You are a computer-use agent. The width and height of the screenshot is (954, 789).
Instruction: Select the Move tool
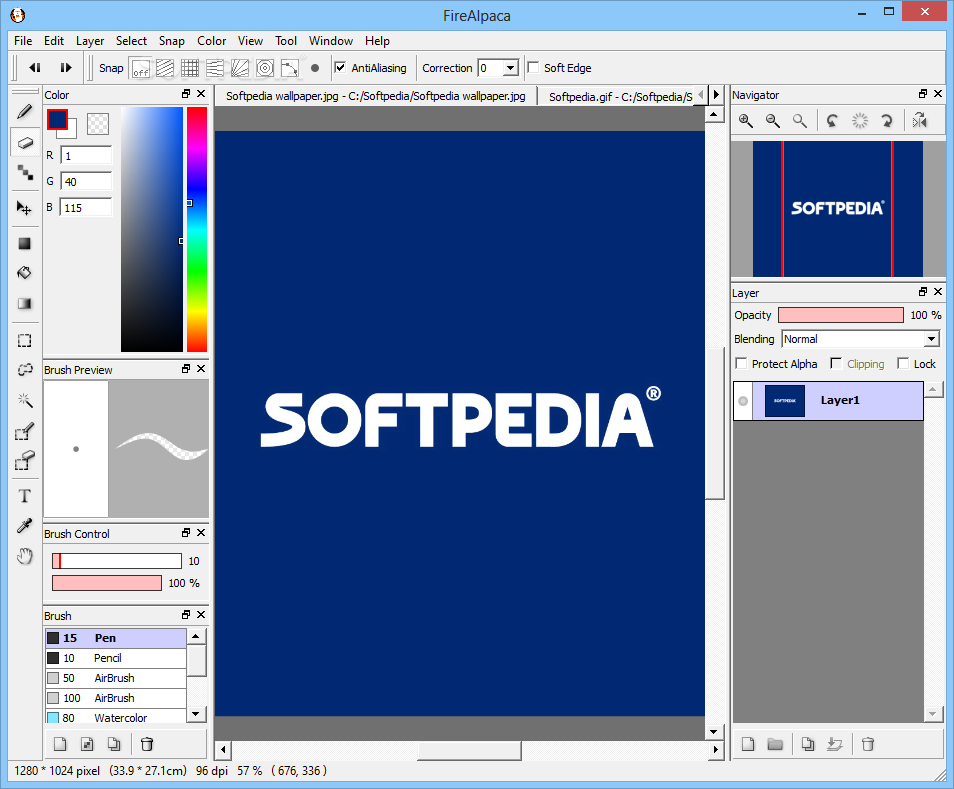point(24,208)
